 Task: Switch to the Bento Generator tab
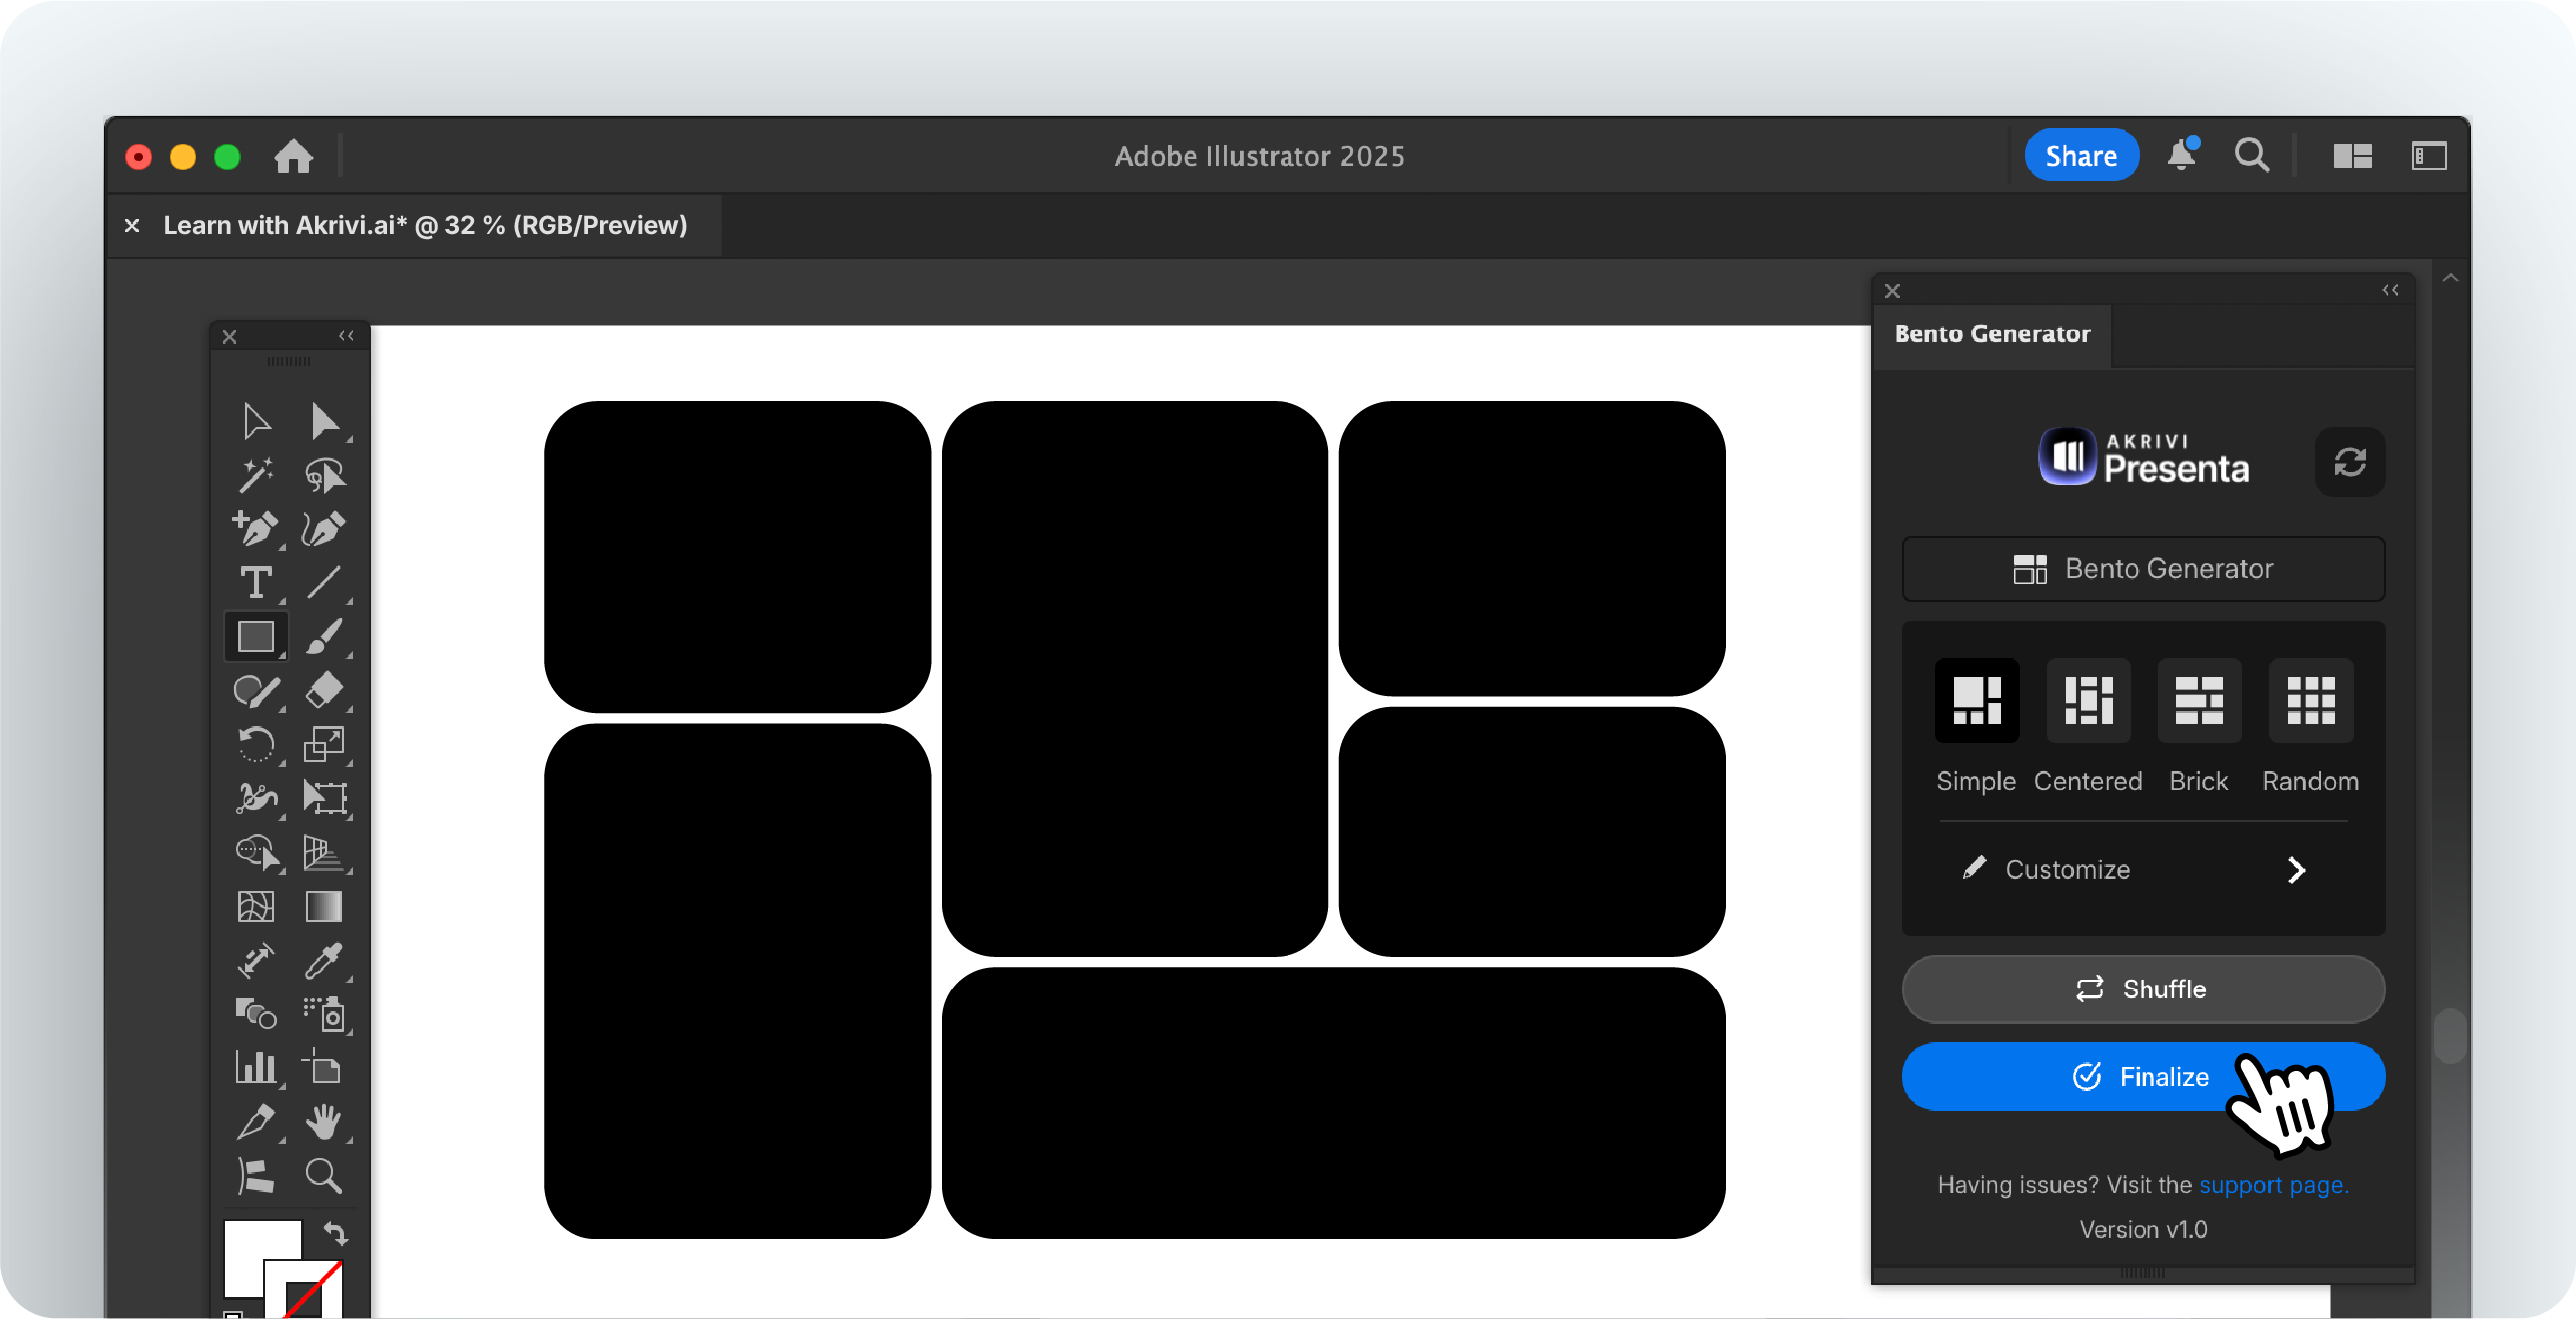click(x=1992, y=334)
